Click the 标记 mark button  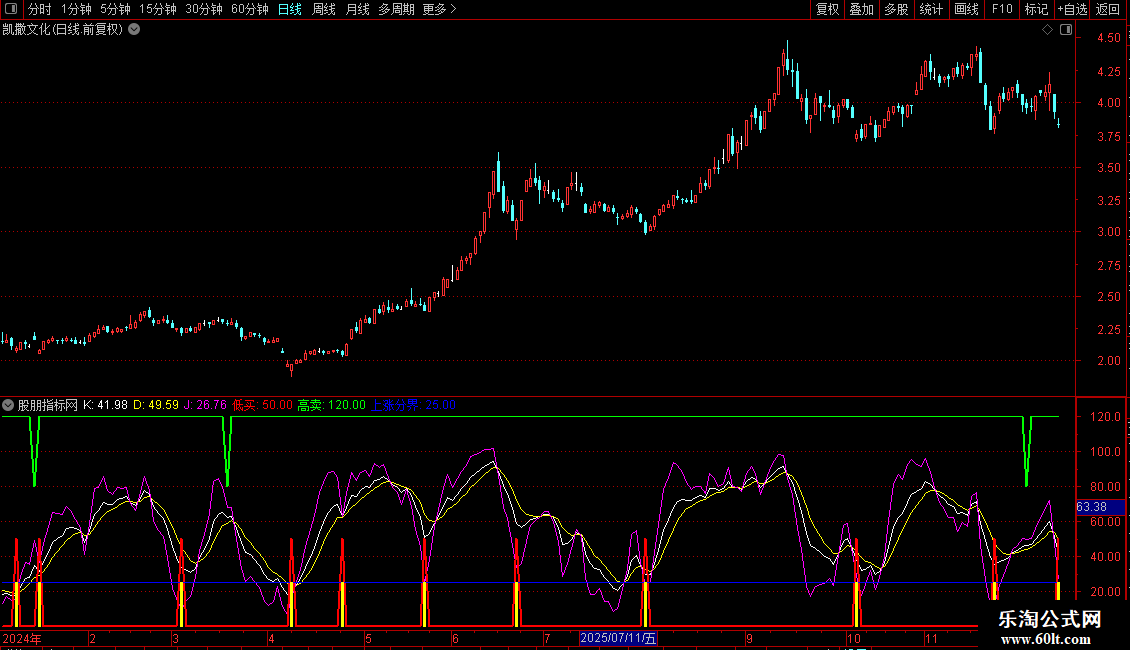pos(1036,9)
